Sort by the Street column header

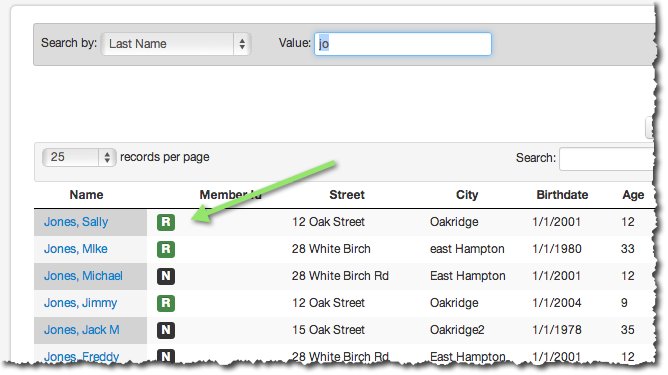(x=347, y=195)
